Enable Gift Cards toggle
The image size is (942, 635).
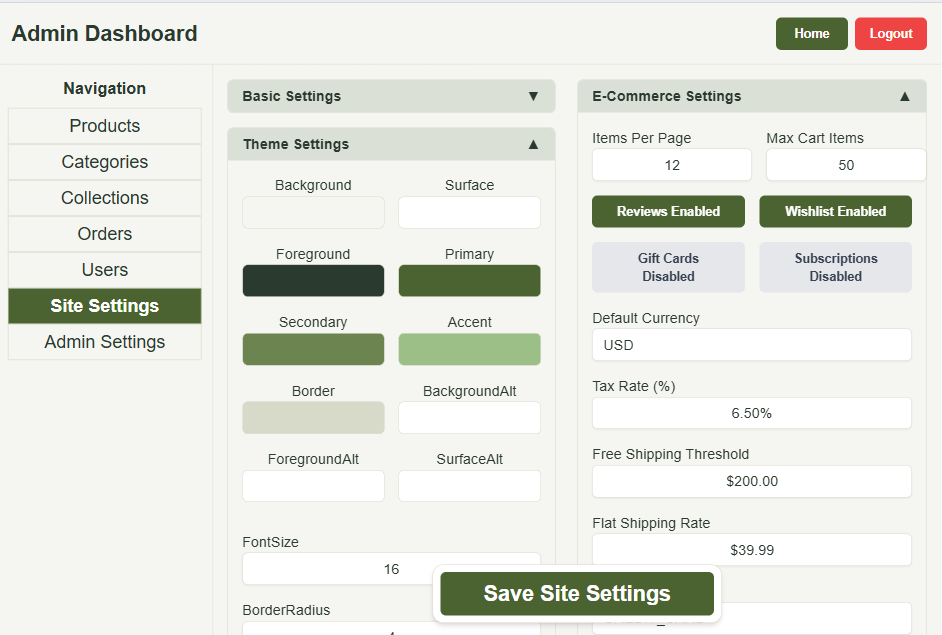coord(668,267)
